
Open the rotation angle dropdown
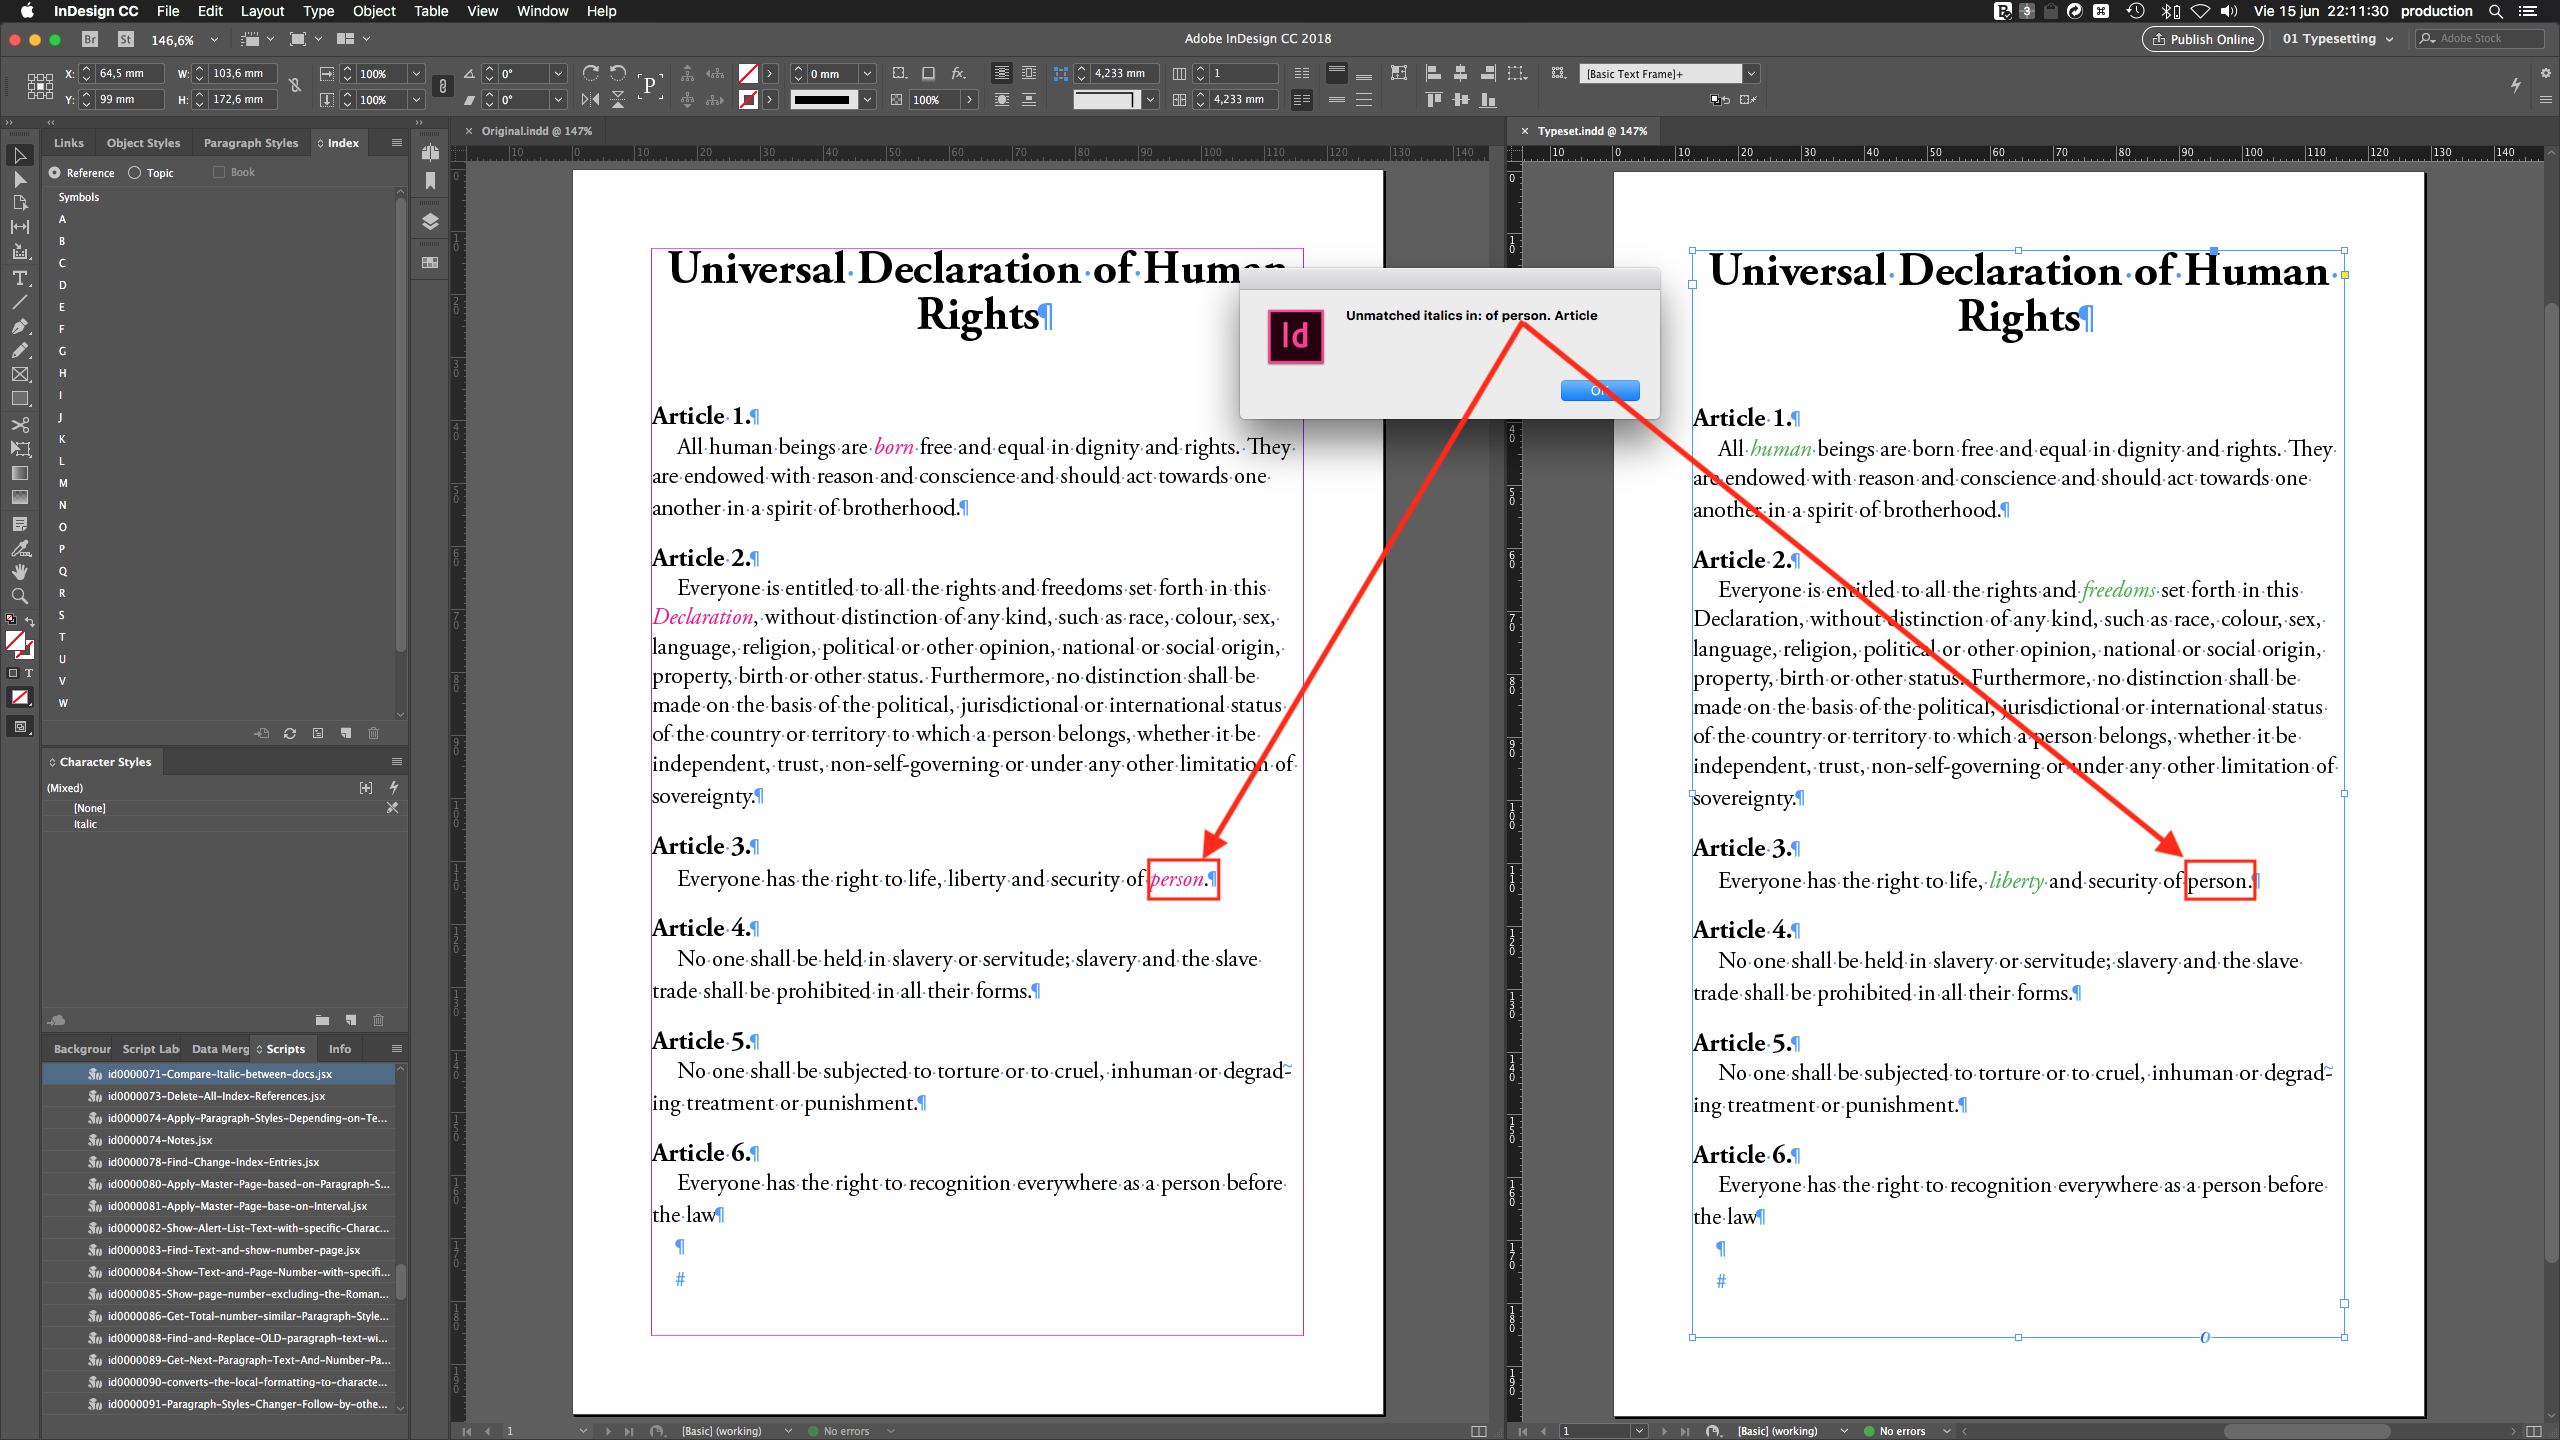coord(558,73)
